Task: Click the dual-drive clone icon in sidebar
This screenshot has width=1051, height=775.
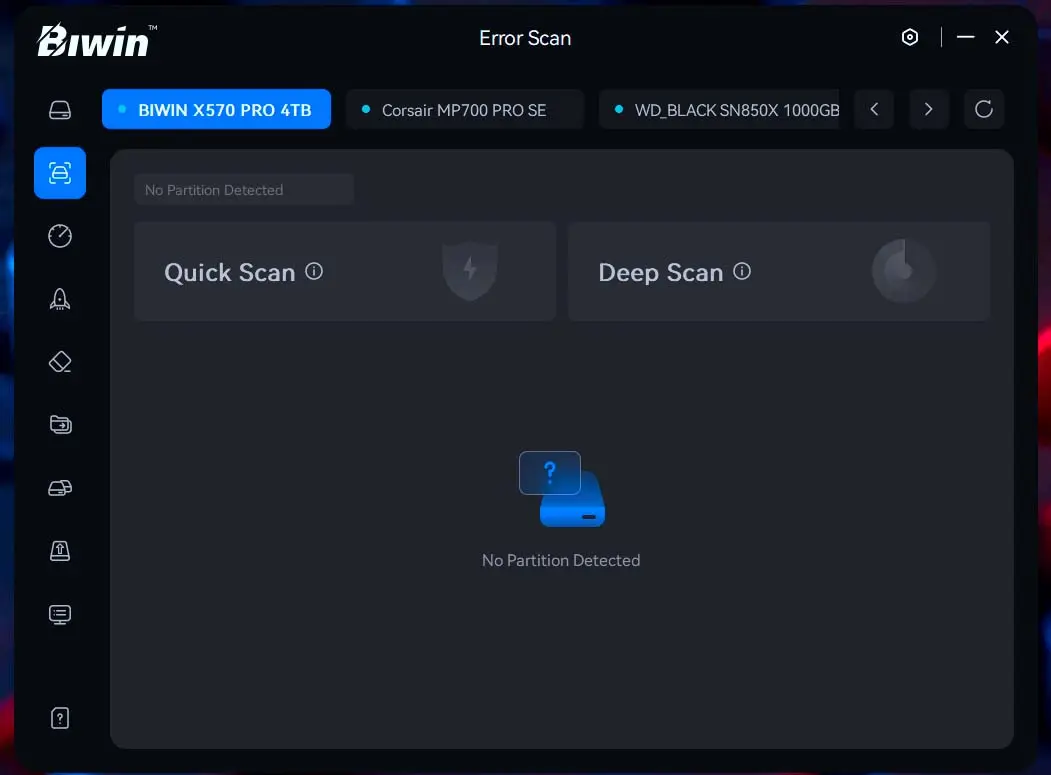Action: (x=60, y=488)
